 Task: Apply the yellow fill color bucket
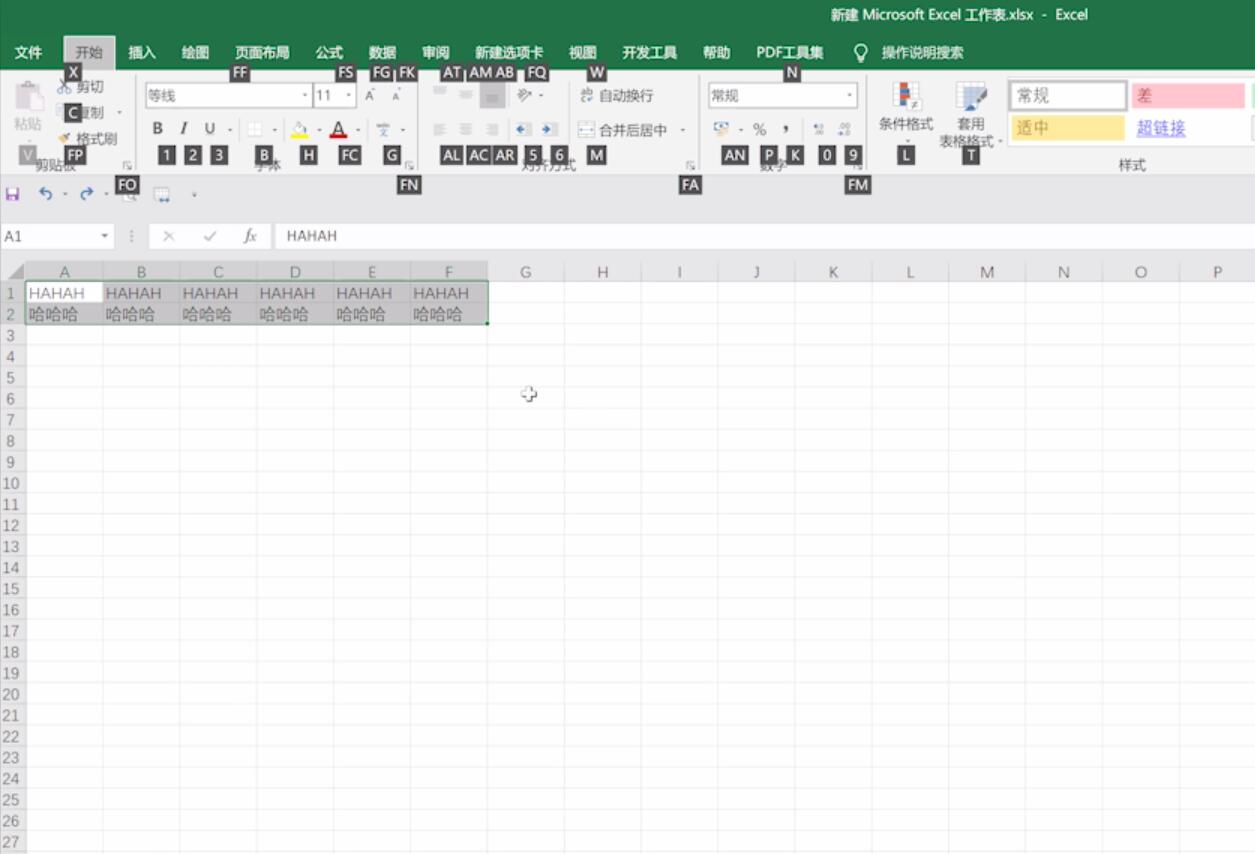[300, 129]
